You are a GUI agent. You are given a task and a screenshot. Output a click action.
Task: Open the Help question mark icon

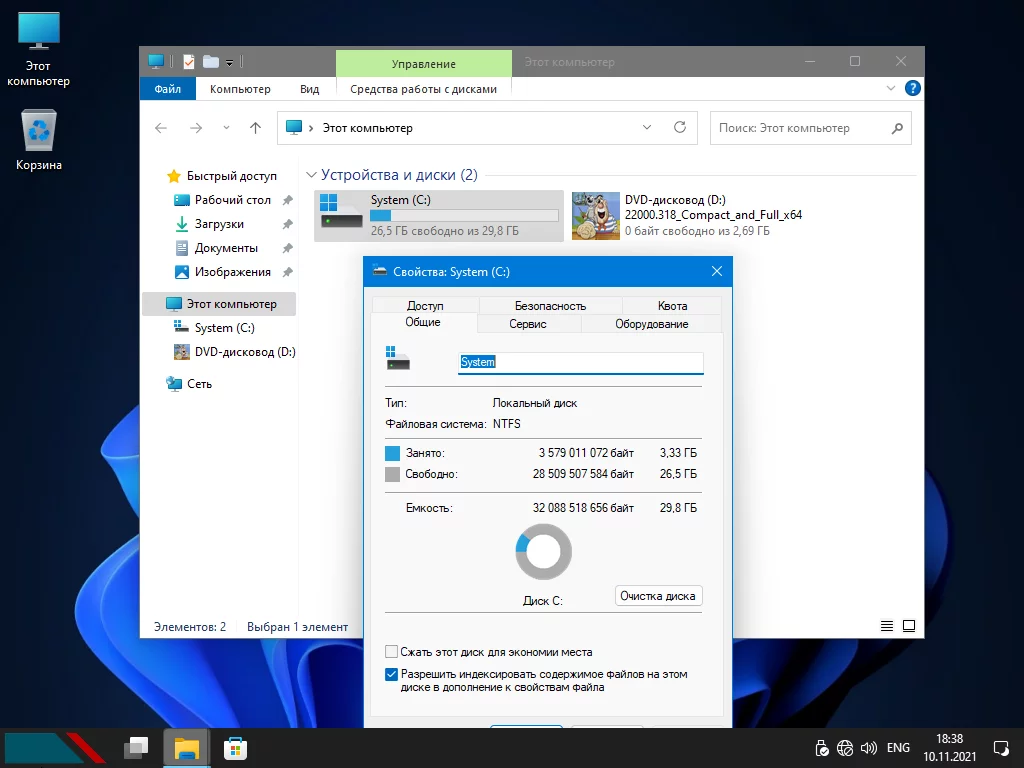tap(912, 89)
